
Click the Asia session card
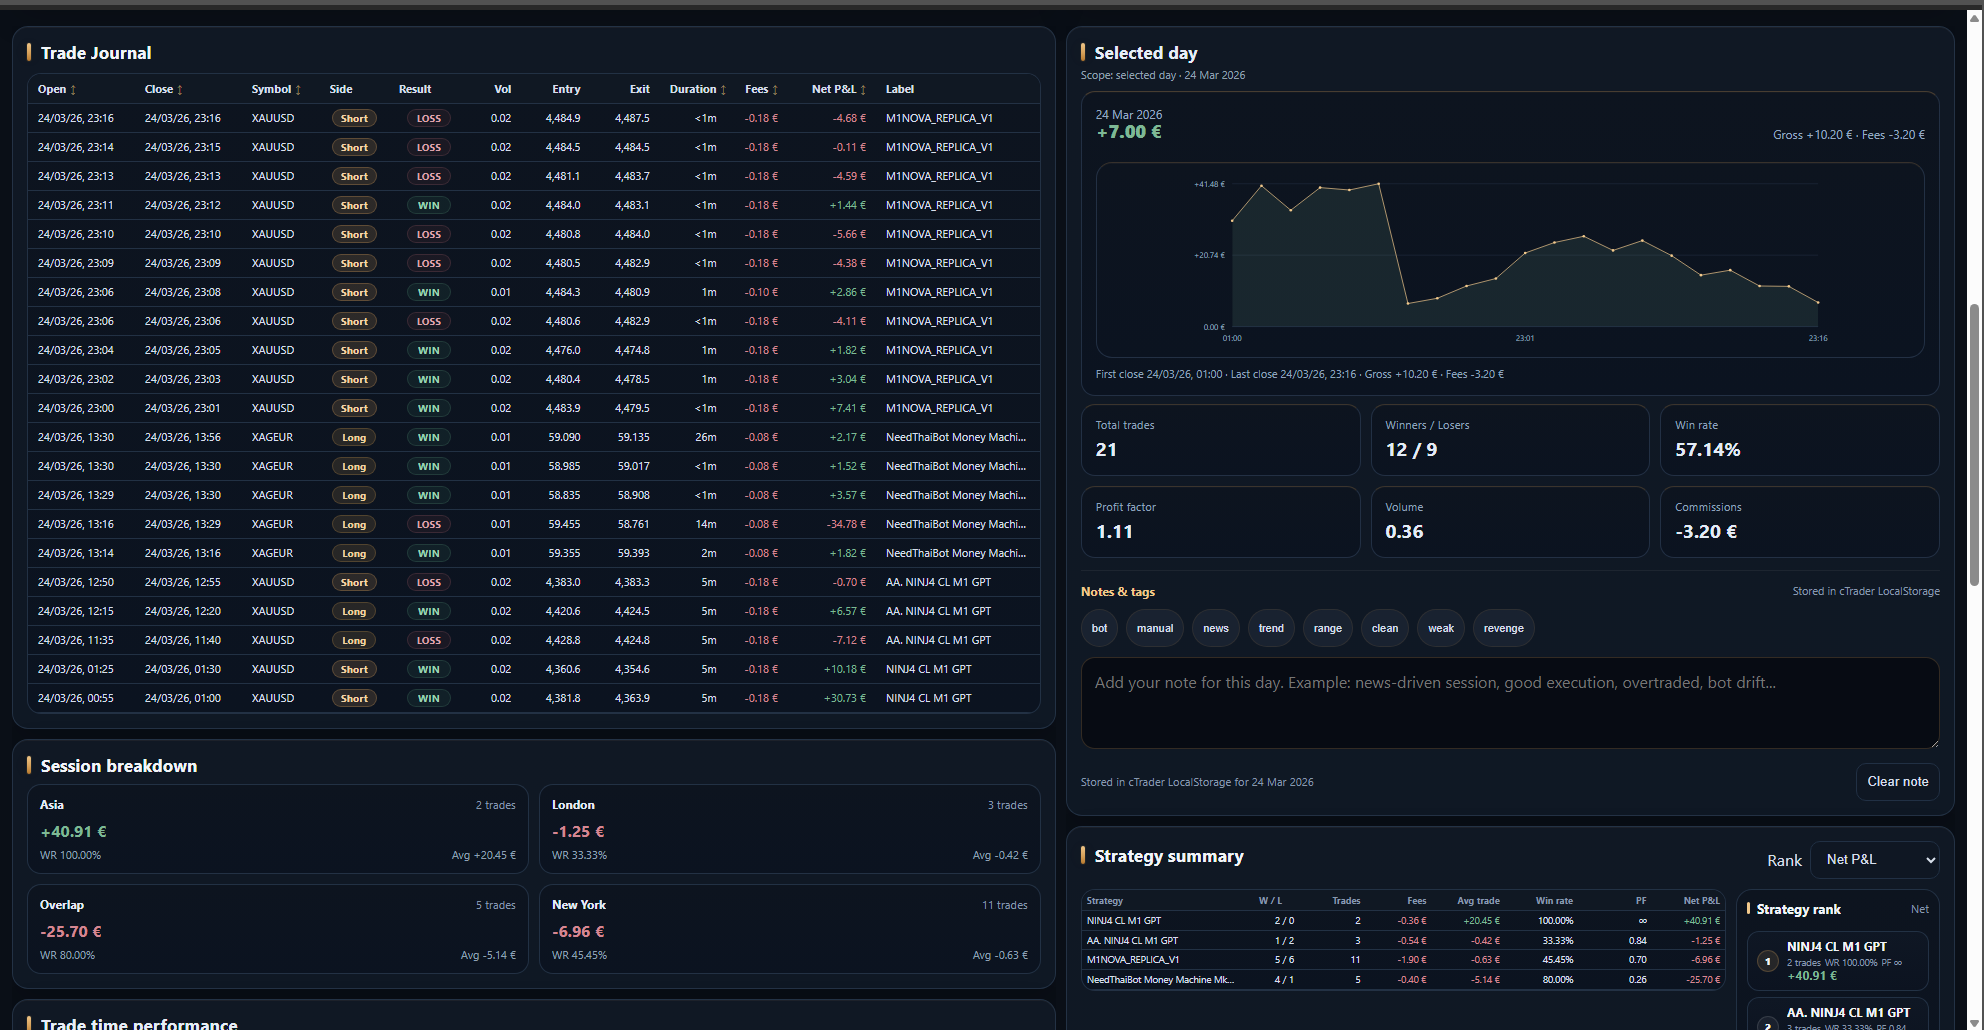pos(277,829)
